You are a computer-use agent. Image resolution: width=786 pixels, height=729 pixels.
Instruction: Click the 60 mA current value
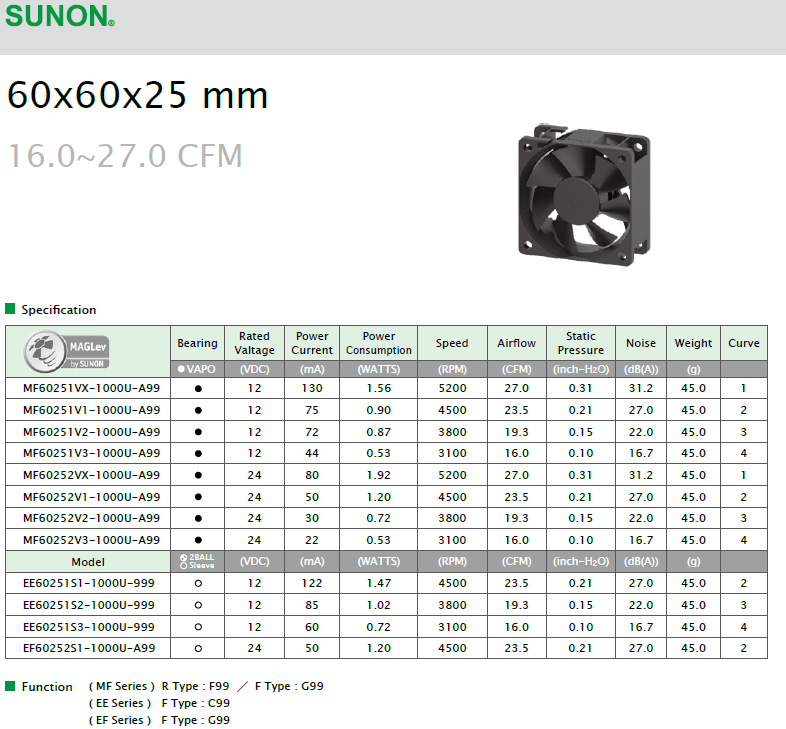click(x=312, y=627)
